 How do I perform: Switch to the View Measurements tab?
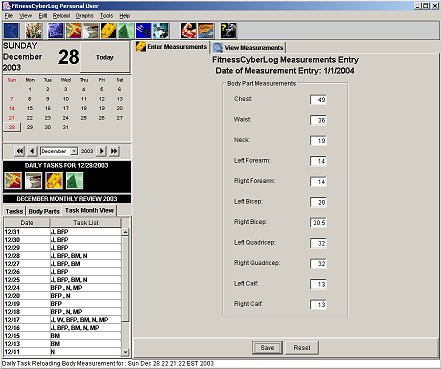pyautogui.click(x=248, y=47)
